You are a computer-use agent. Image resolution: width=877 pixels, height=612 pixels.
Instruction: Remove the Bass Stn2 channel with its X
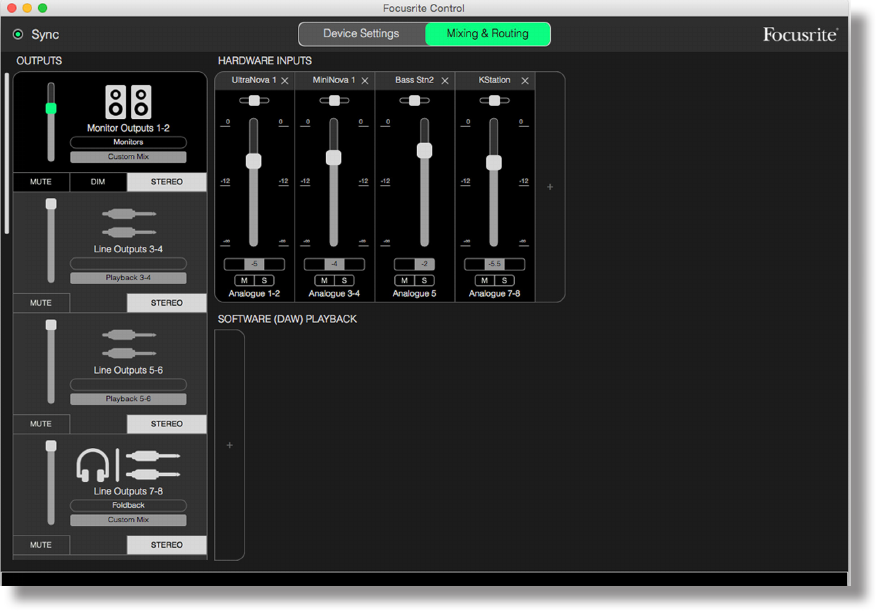[x=445, y=81]
